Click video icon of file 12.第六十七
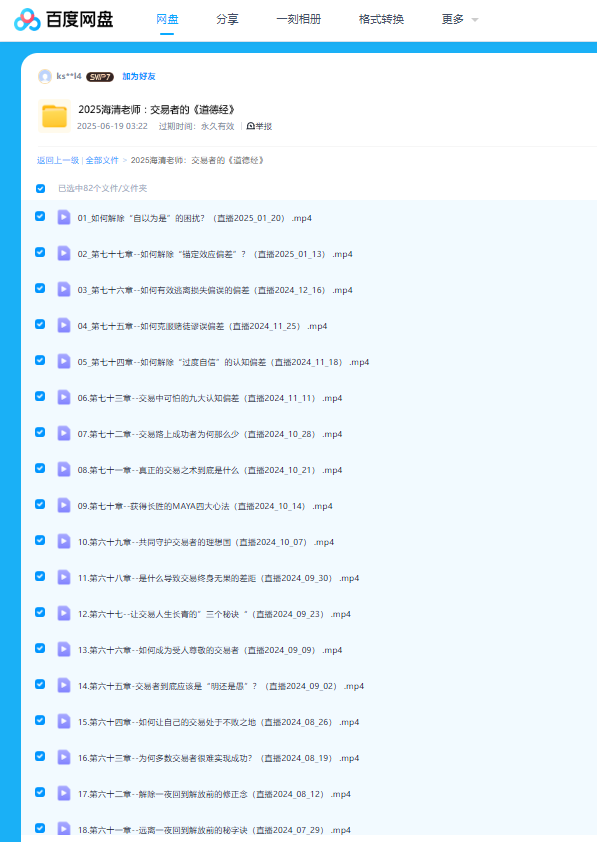 [64, 613]
